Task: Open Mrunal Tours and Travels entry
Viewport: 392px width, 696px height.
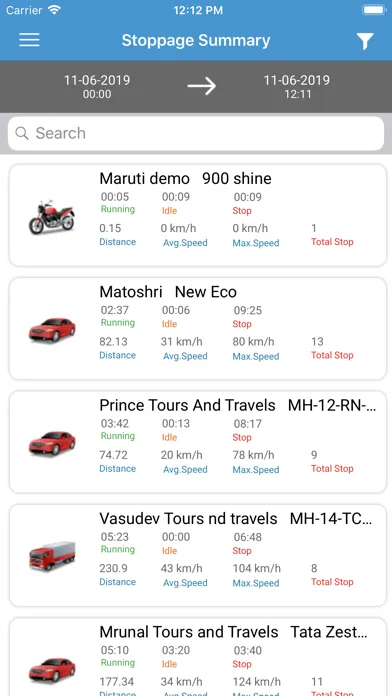Action: coord(198,657)
